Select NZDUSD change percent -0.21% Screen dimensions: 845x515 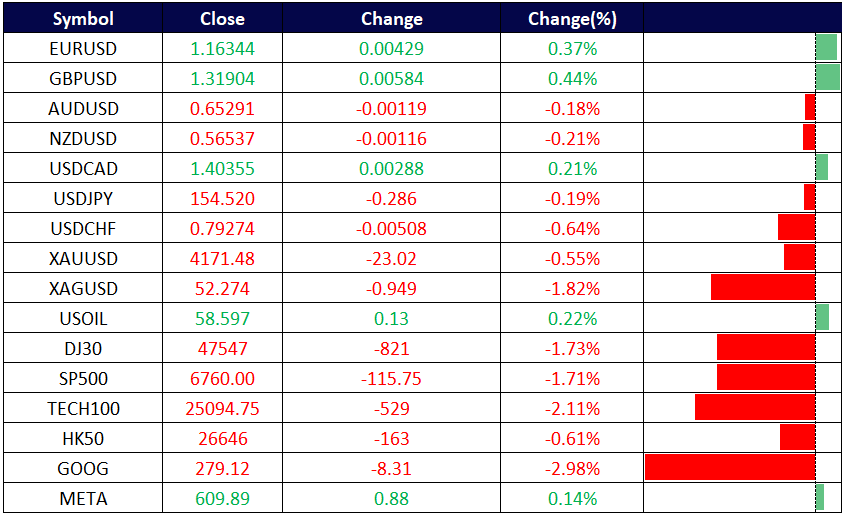(572, 138)
